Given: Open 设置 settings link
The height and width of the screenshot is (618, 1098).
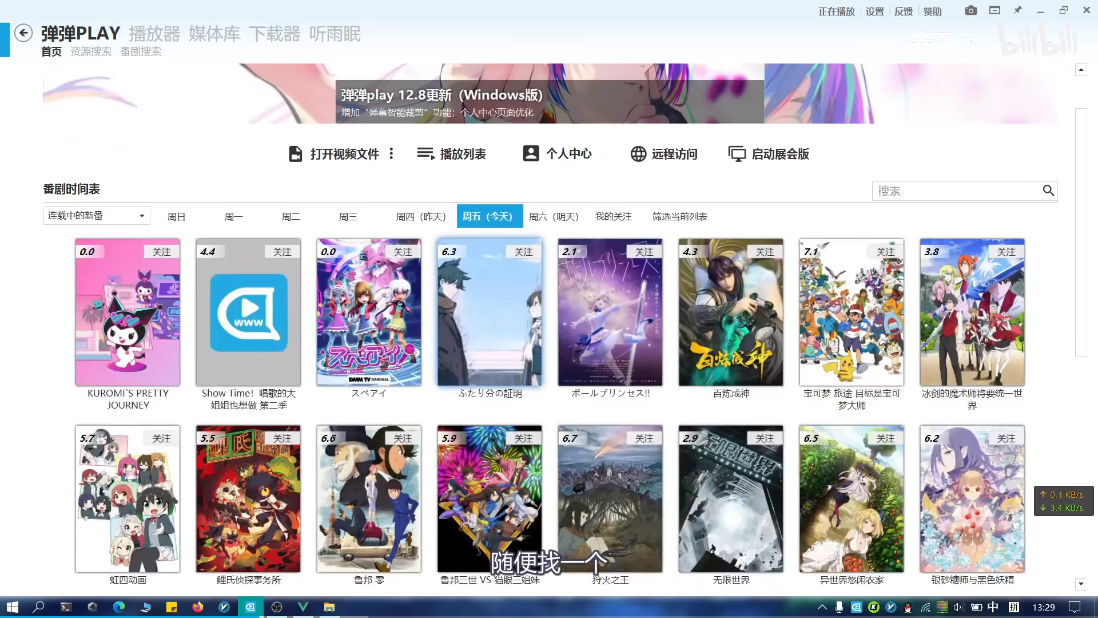Looking at the screenshot, I should (875, 11).
